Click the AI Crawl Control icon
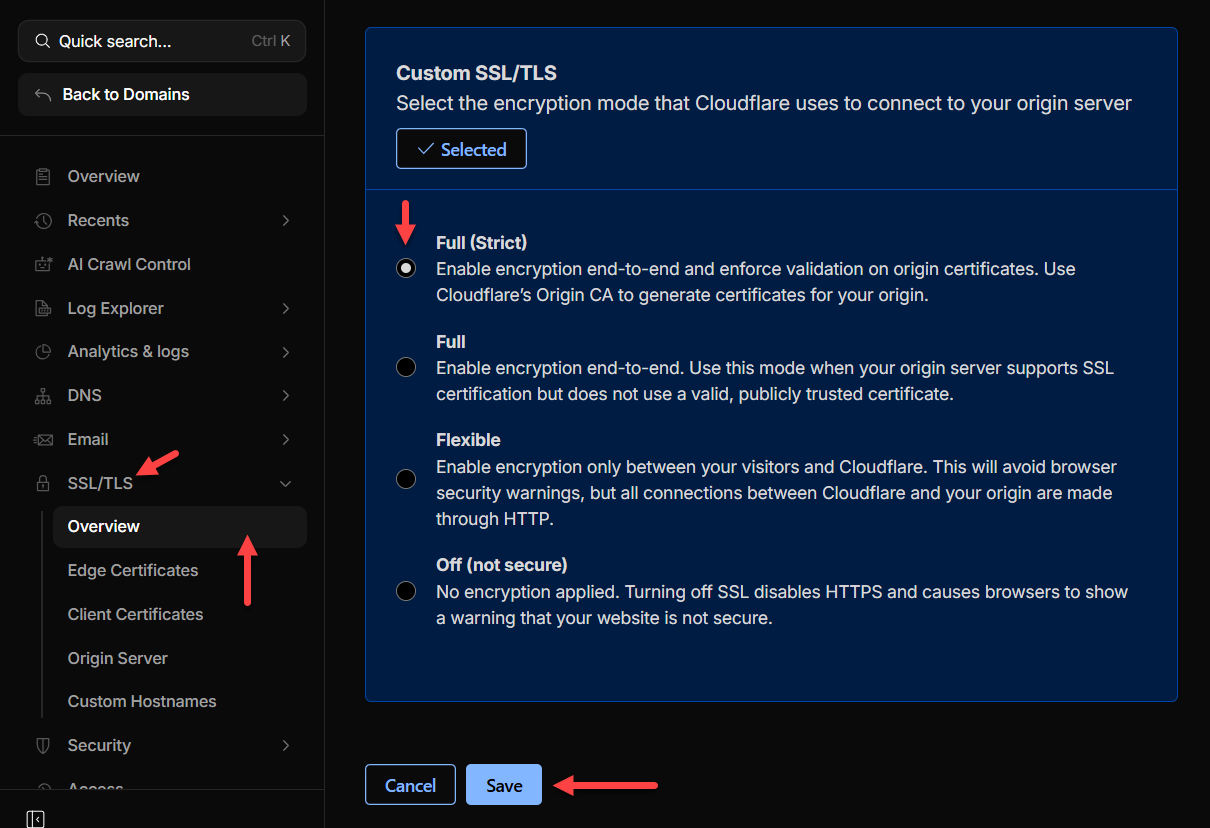 tap(43, 265)
